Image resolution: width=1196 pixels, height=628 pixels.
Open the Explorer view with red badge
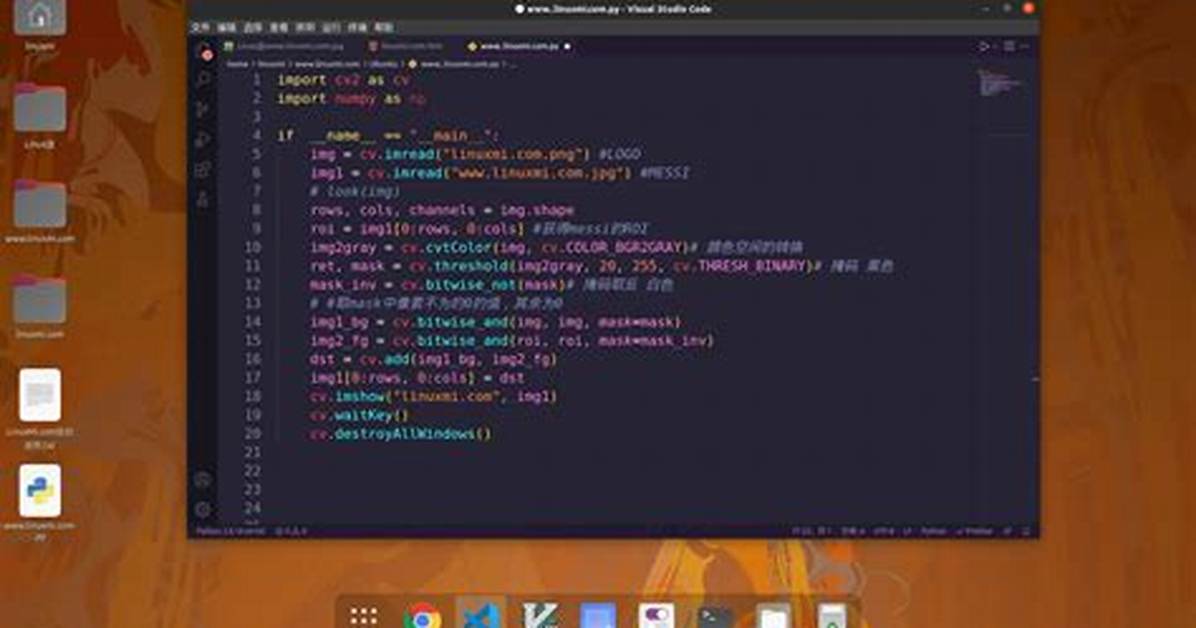[204, 52]
